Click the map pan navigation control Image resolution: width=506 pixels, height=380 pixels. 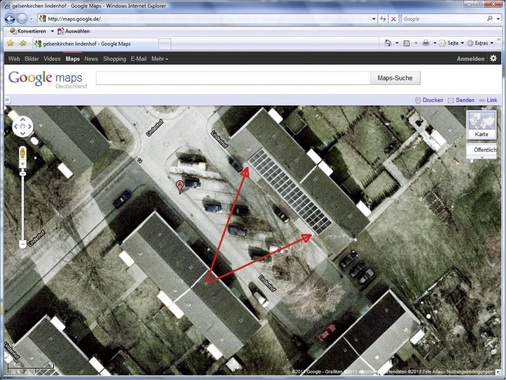click(x=23, y=126)
